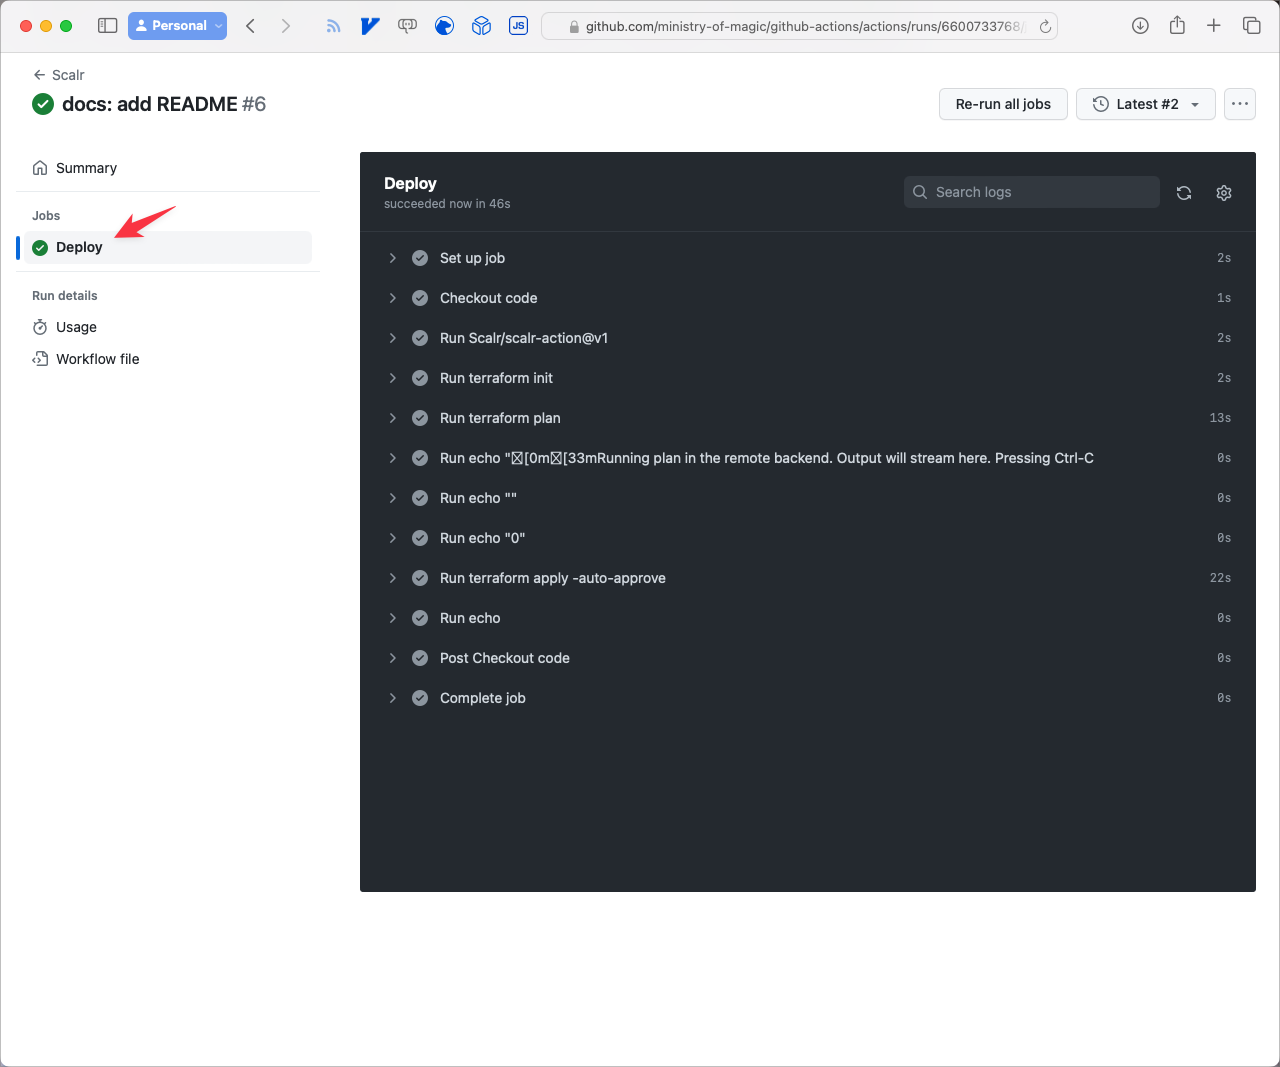Image resolution: width=1280 pixels, height=1067 pixels.
Task: Click the blue V extension icon
Action: tap(370, 26)
